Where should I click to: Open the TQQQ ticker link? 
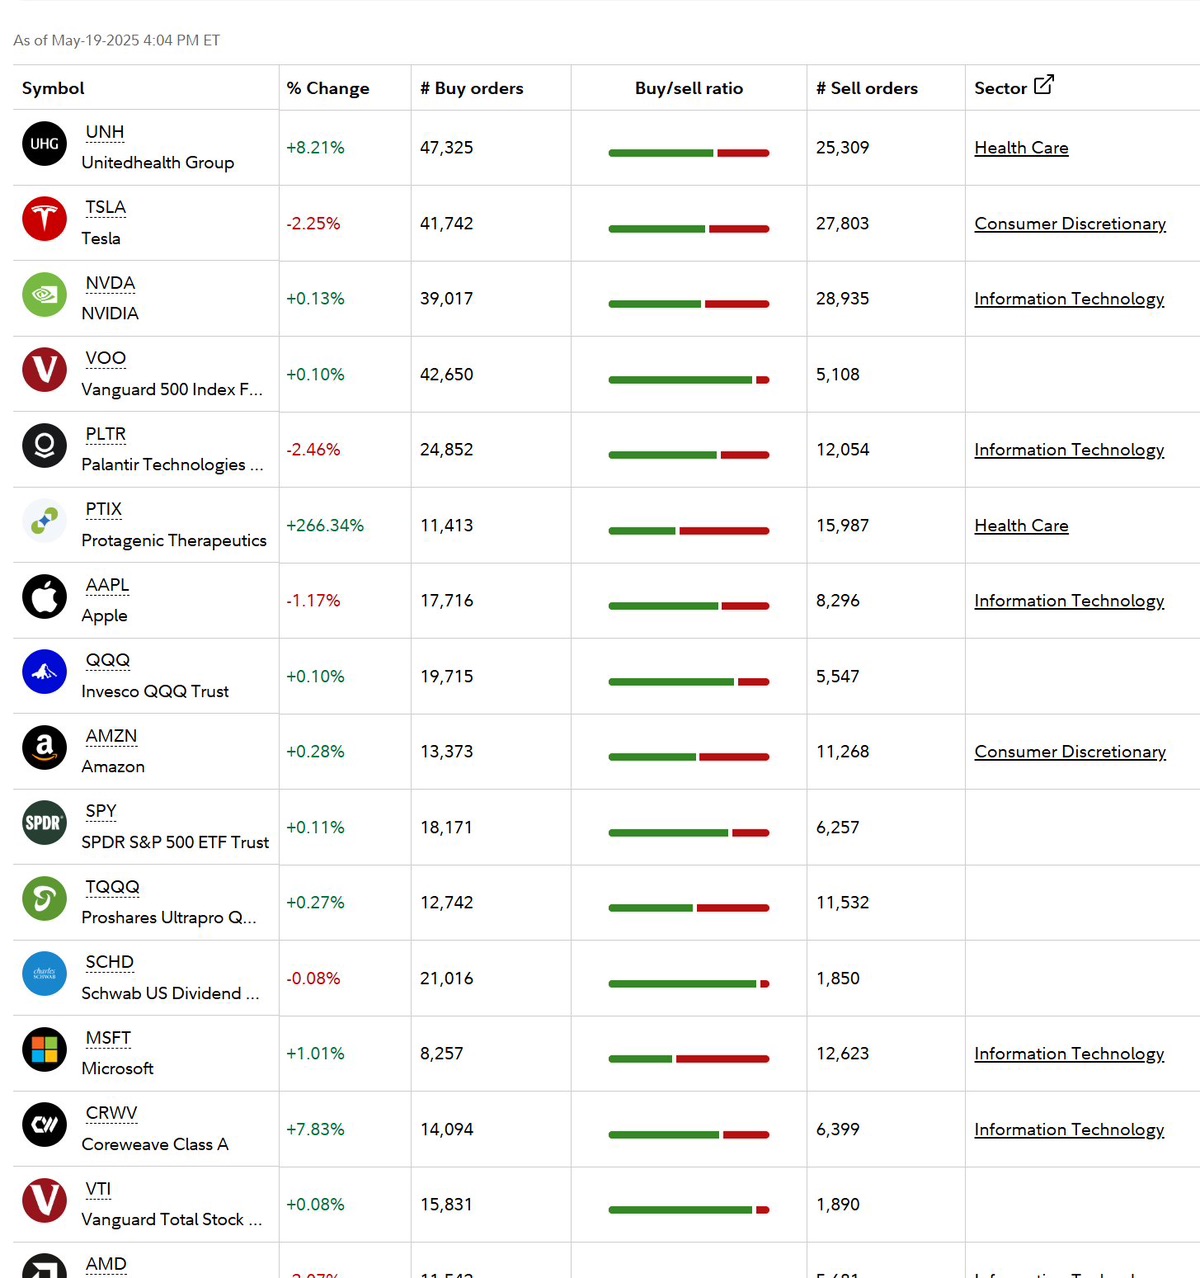[113, 887]
